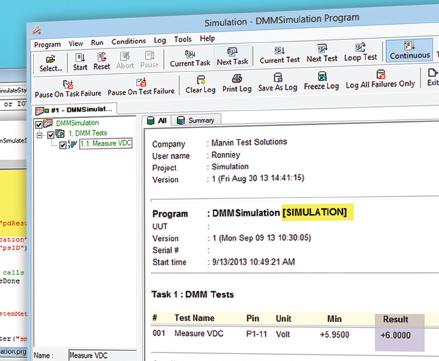Open the Select... program button

point(51,63)
